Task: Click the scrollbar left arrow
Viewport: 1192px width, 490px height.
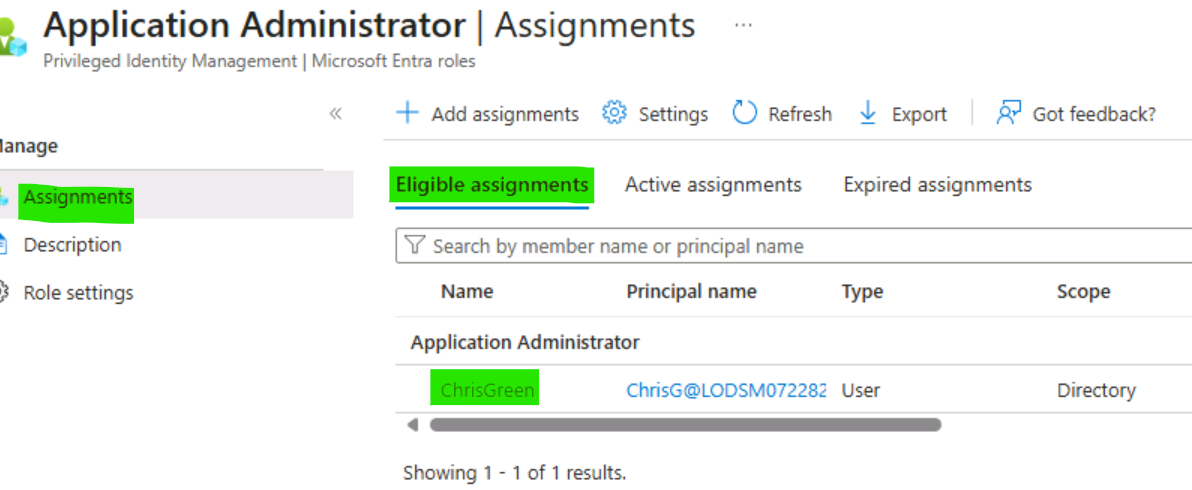Action: (413, 425)
